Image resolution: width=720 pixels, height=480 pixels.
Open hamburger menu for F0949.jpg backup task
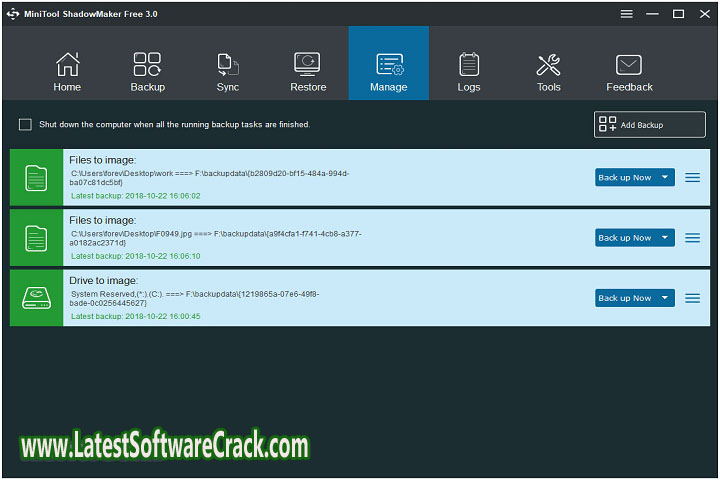[692, 237]
